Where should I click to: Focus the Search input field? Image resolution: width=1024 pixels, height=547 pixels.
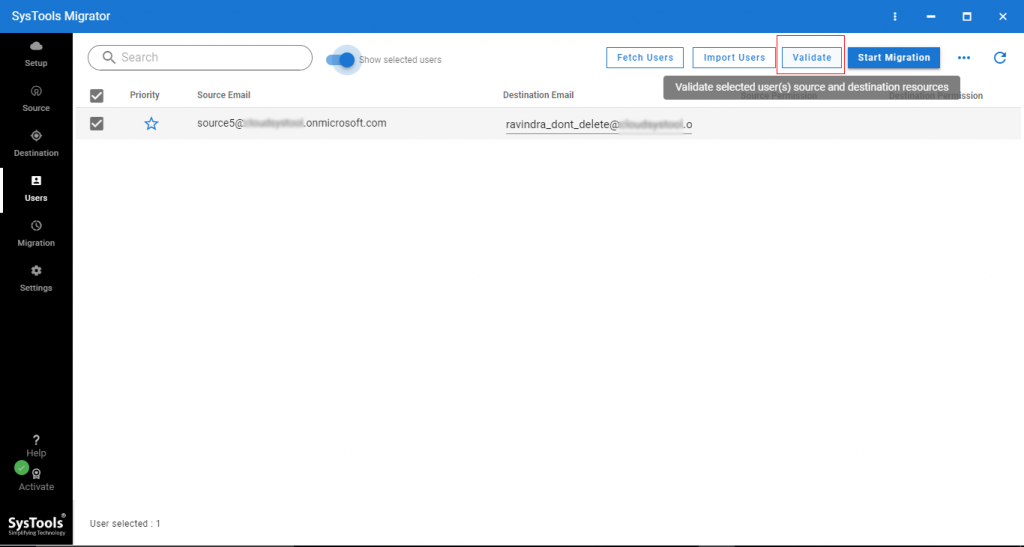[200, 57]
